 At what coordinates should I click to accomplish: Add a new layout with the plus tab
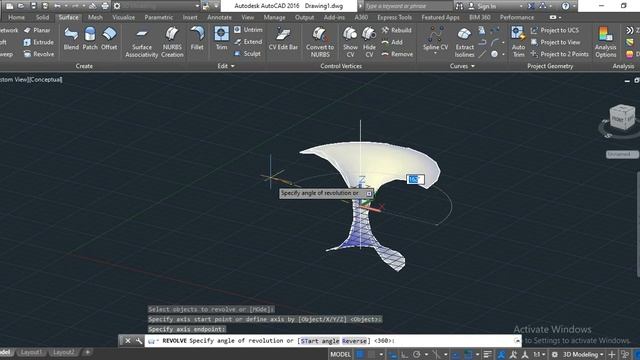click(87, 352)
